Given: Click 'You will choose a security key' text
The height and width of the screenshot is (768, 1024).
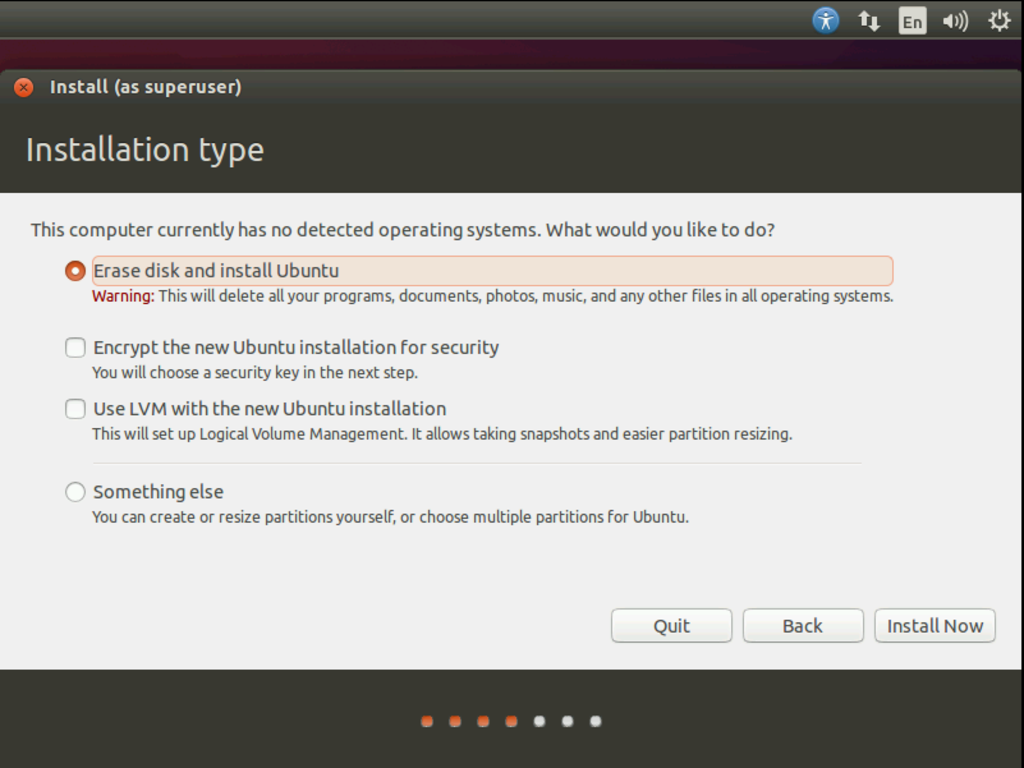Looking at the screenshot, I should (x=255, y=372).
